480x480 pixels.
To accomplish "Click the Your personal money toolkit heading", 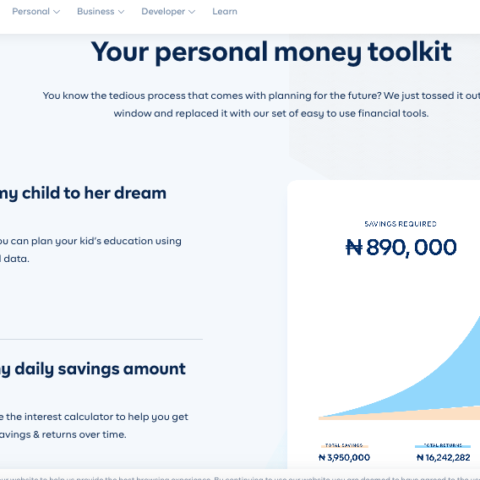I will (271, 52).
